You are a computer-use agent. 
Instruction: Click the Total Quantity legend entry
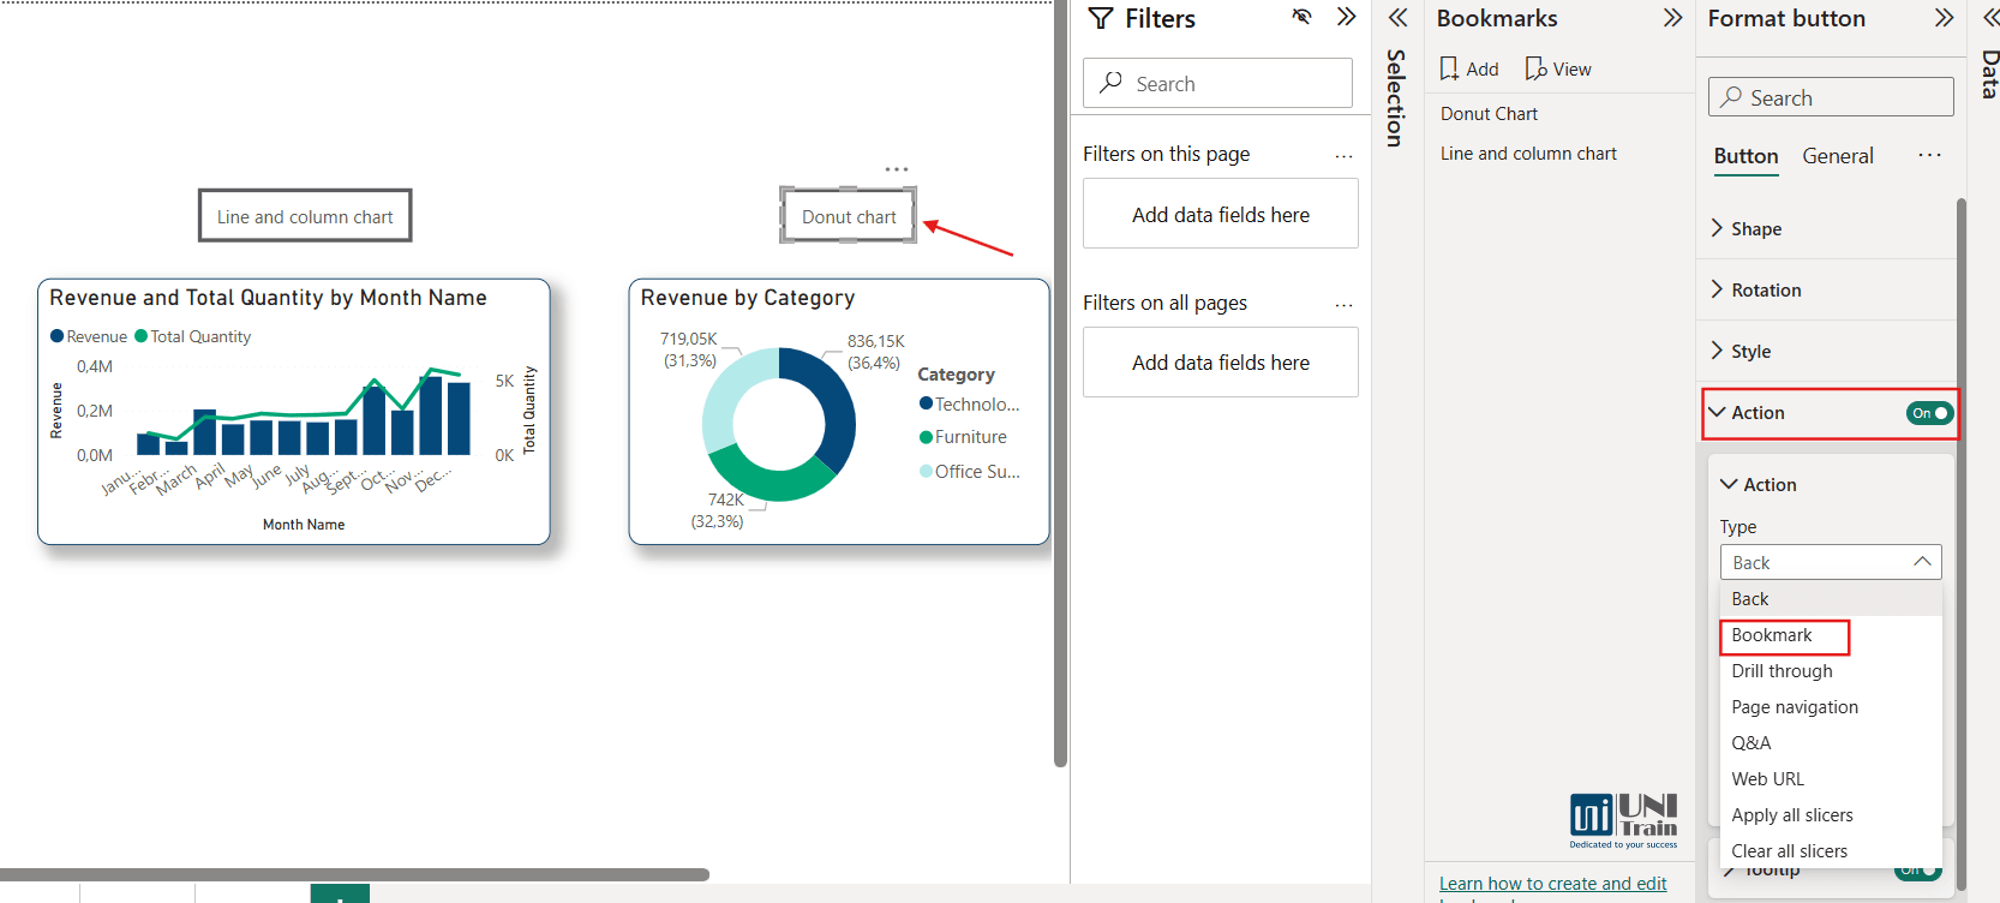(193, 337)
